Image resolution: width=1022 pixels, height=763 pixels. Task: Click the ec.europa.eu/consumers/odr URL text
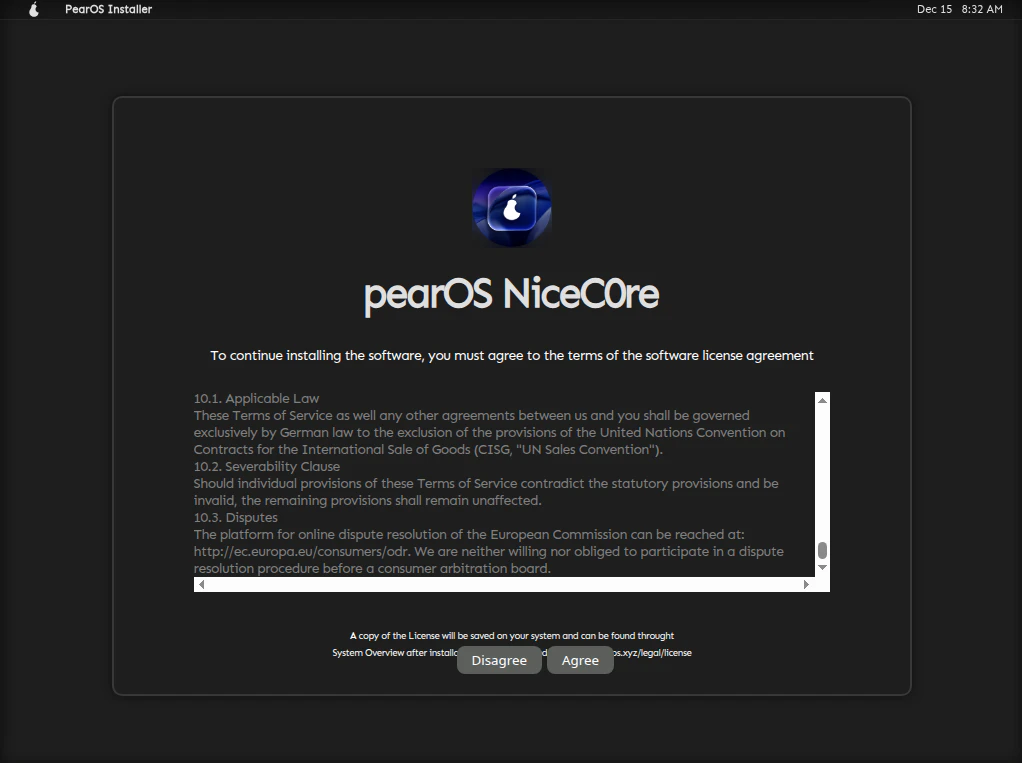point(302,551)
